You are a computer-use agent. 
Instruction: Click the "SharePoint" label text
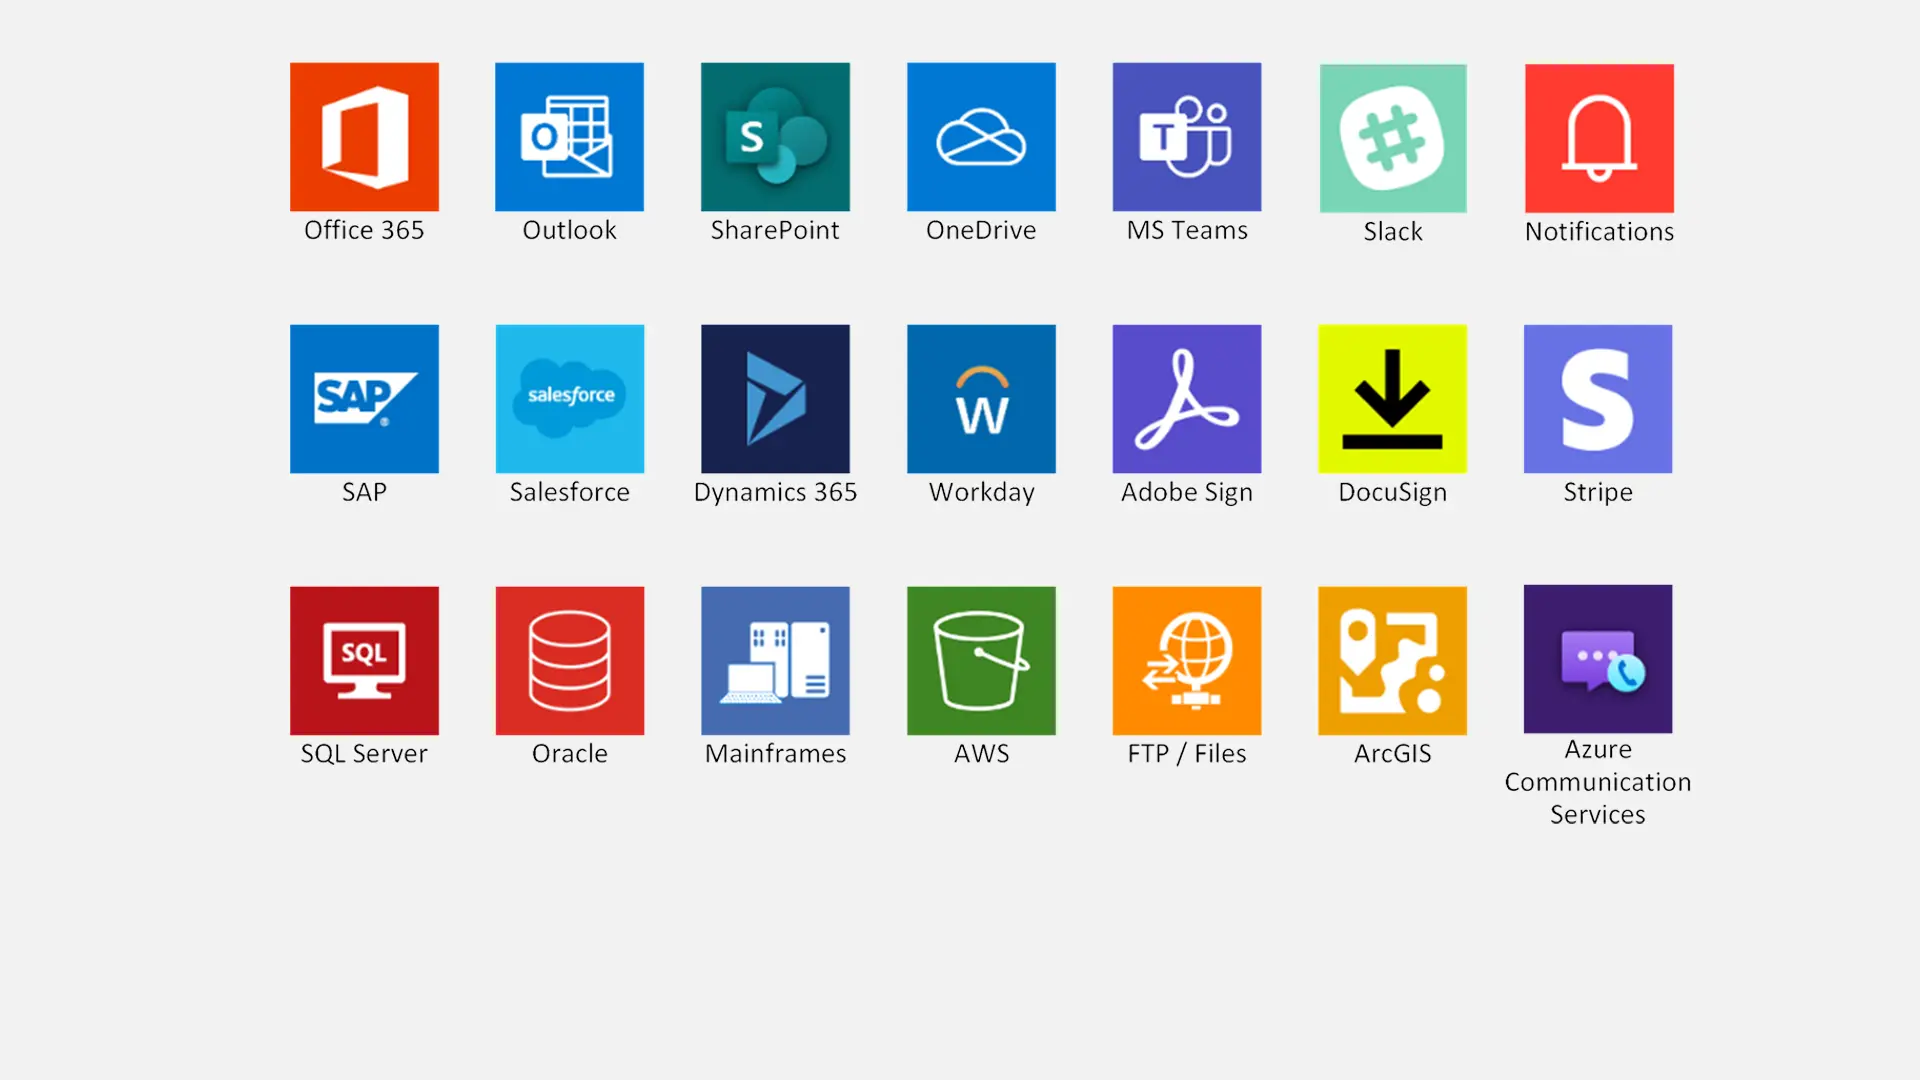click(x=775, y=230)
